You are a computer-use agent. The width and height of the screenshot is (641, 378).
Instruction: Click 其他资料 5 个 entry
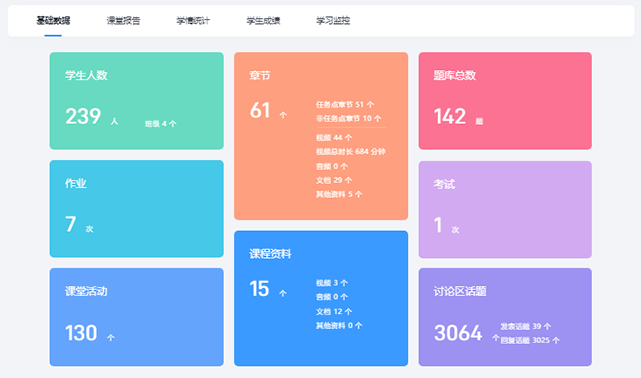[x=338, y=194]
